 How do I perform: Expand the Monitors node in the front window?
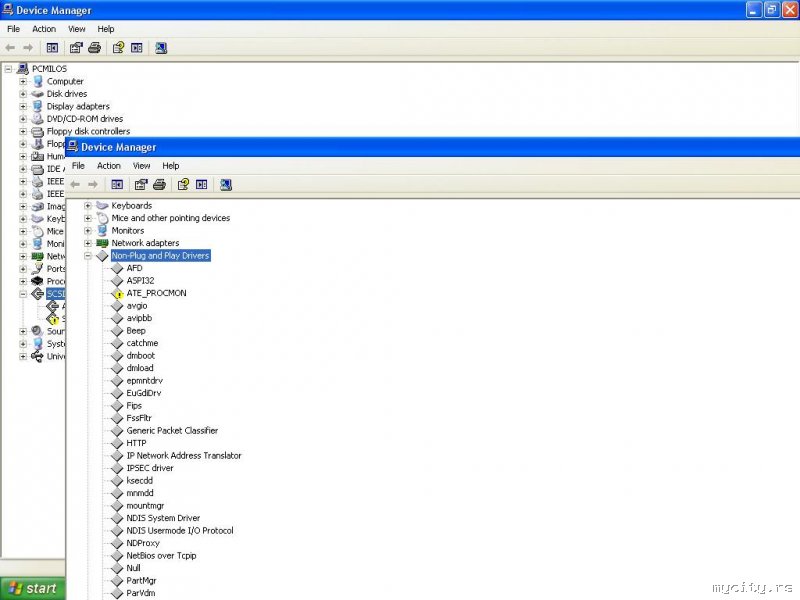[x=88, y=231]
